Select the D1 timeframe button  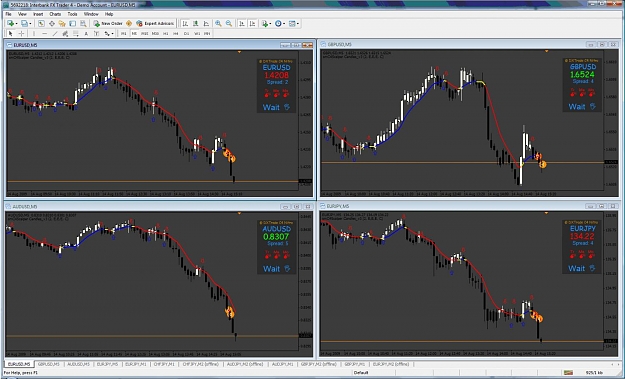pyautogui.click(x=186, y=33)
